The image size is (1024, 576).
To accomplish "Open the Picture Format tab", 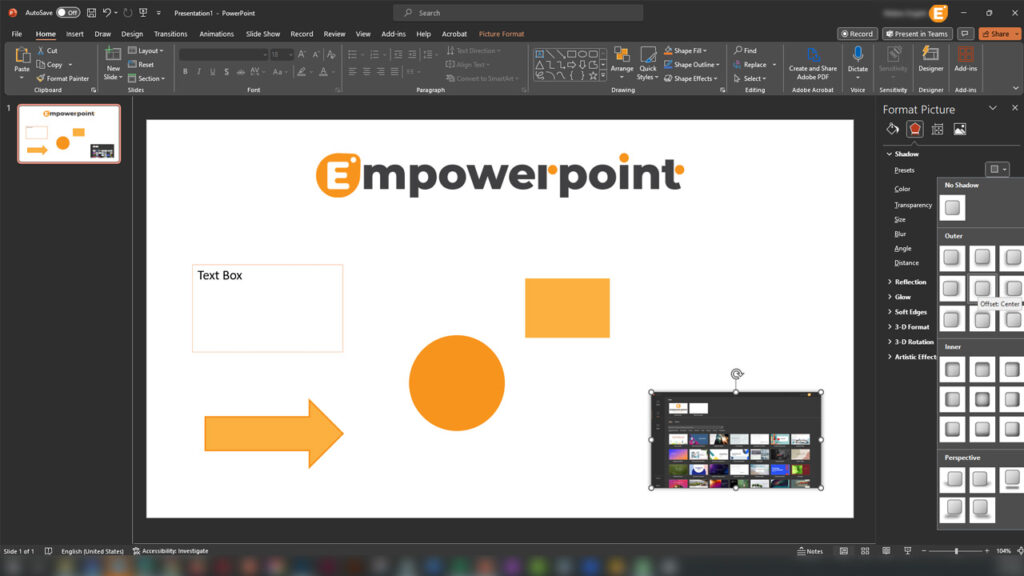I will pyautogui.click(x=502, y=34).
